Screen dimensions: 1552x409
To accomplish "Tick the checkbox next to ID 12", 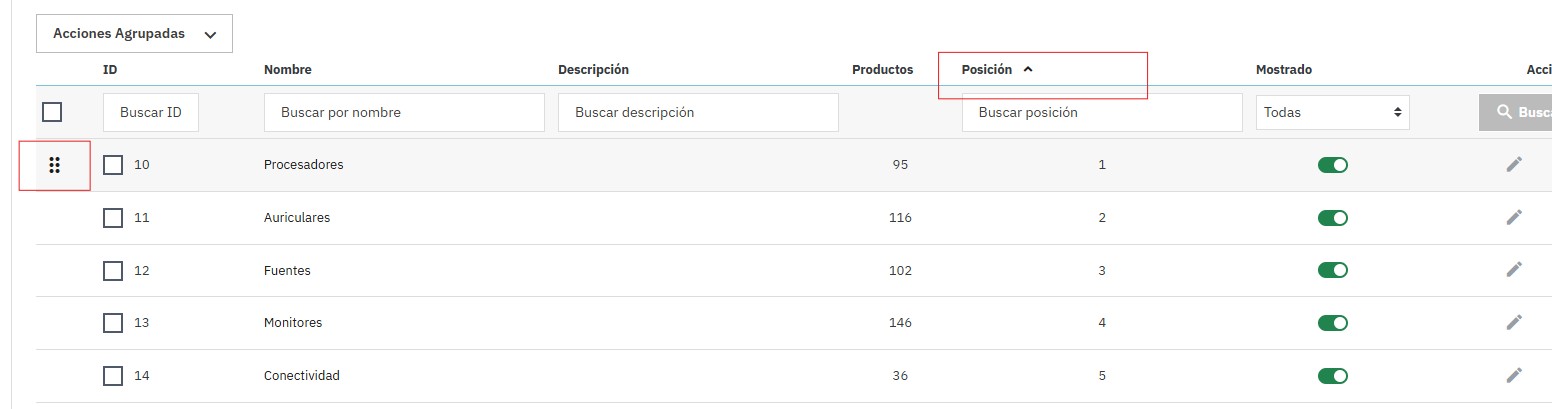I will point(113,270).
